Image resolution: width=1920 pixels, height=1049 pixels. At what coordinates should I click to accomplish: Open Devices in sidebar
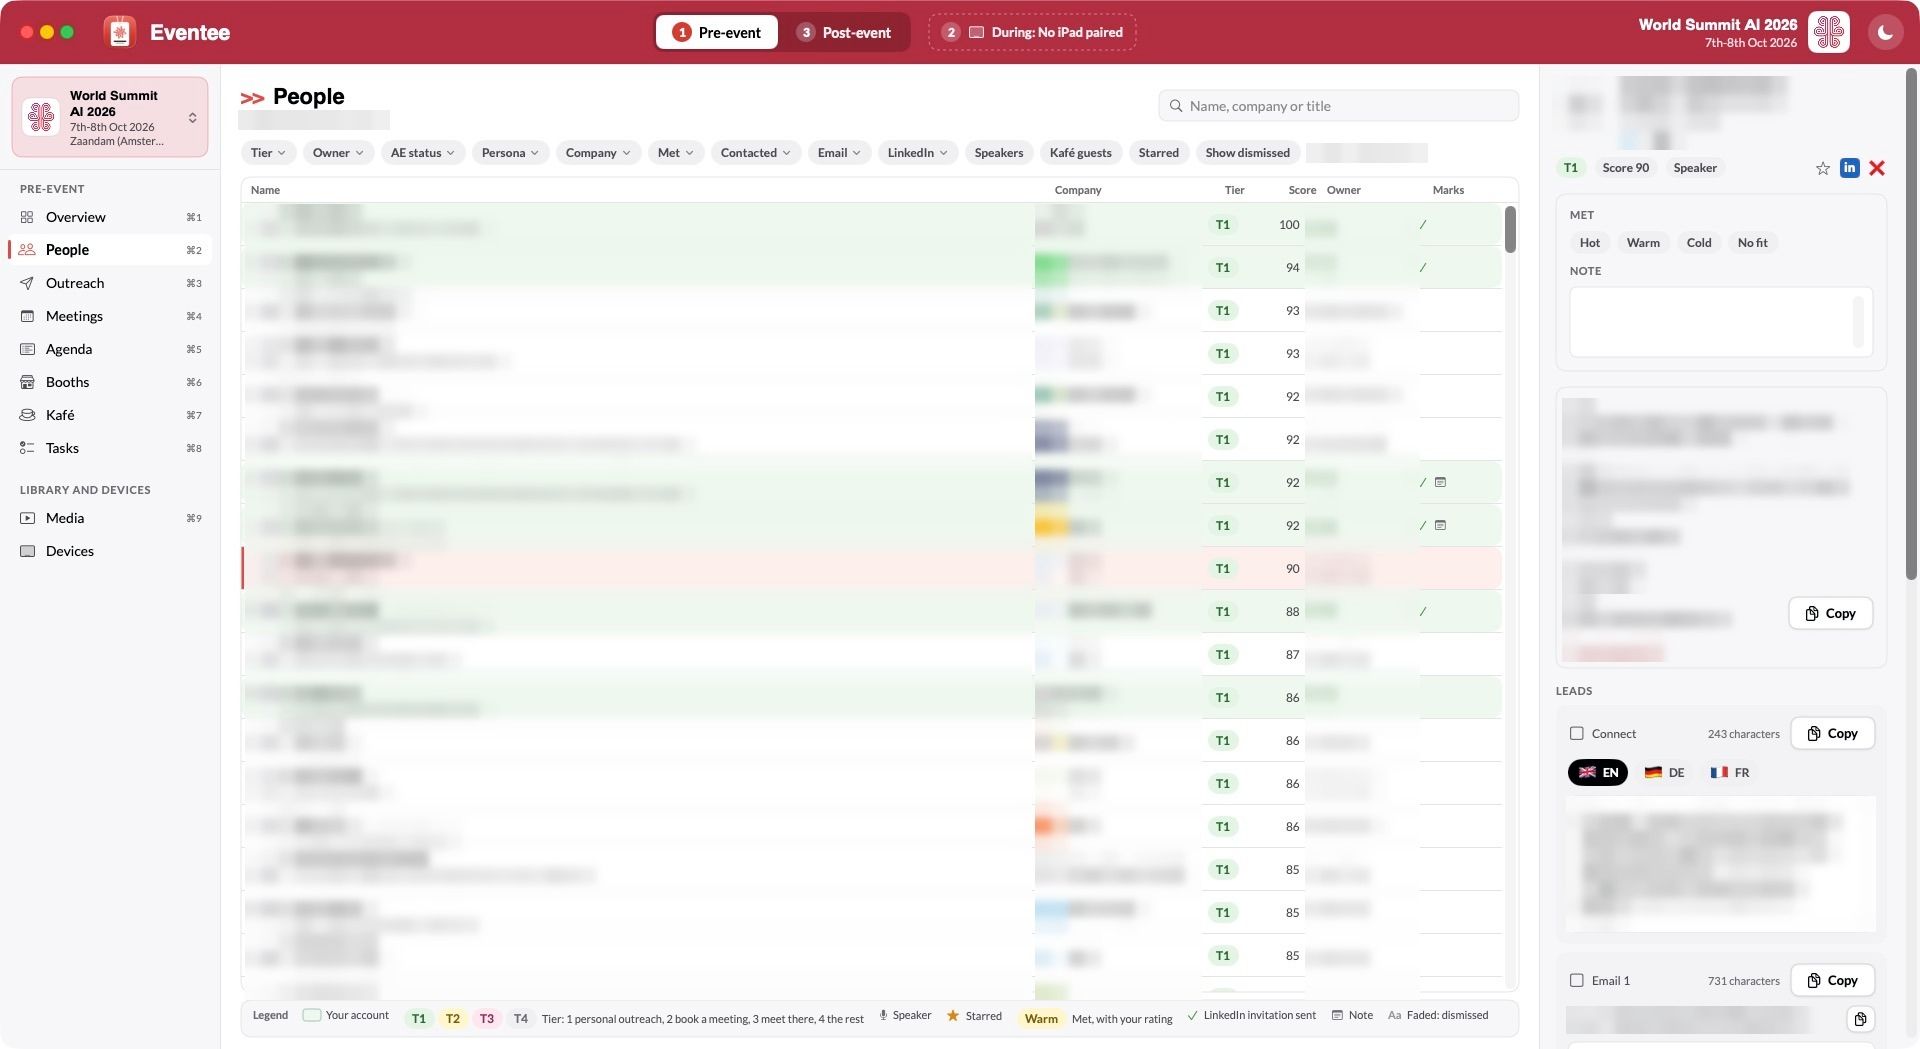110,551
